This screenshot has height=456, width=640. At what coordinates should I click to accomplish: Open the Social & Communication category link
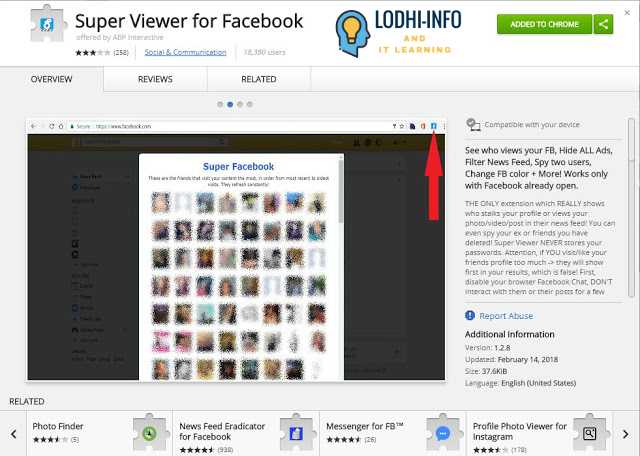coord(185,52)
